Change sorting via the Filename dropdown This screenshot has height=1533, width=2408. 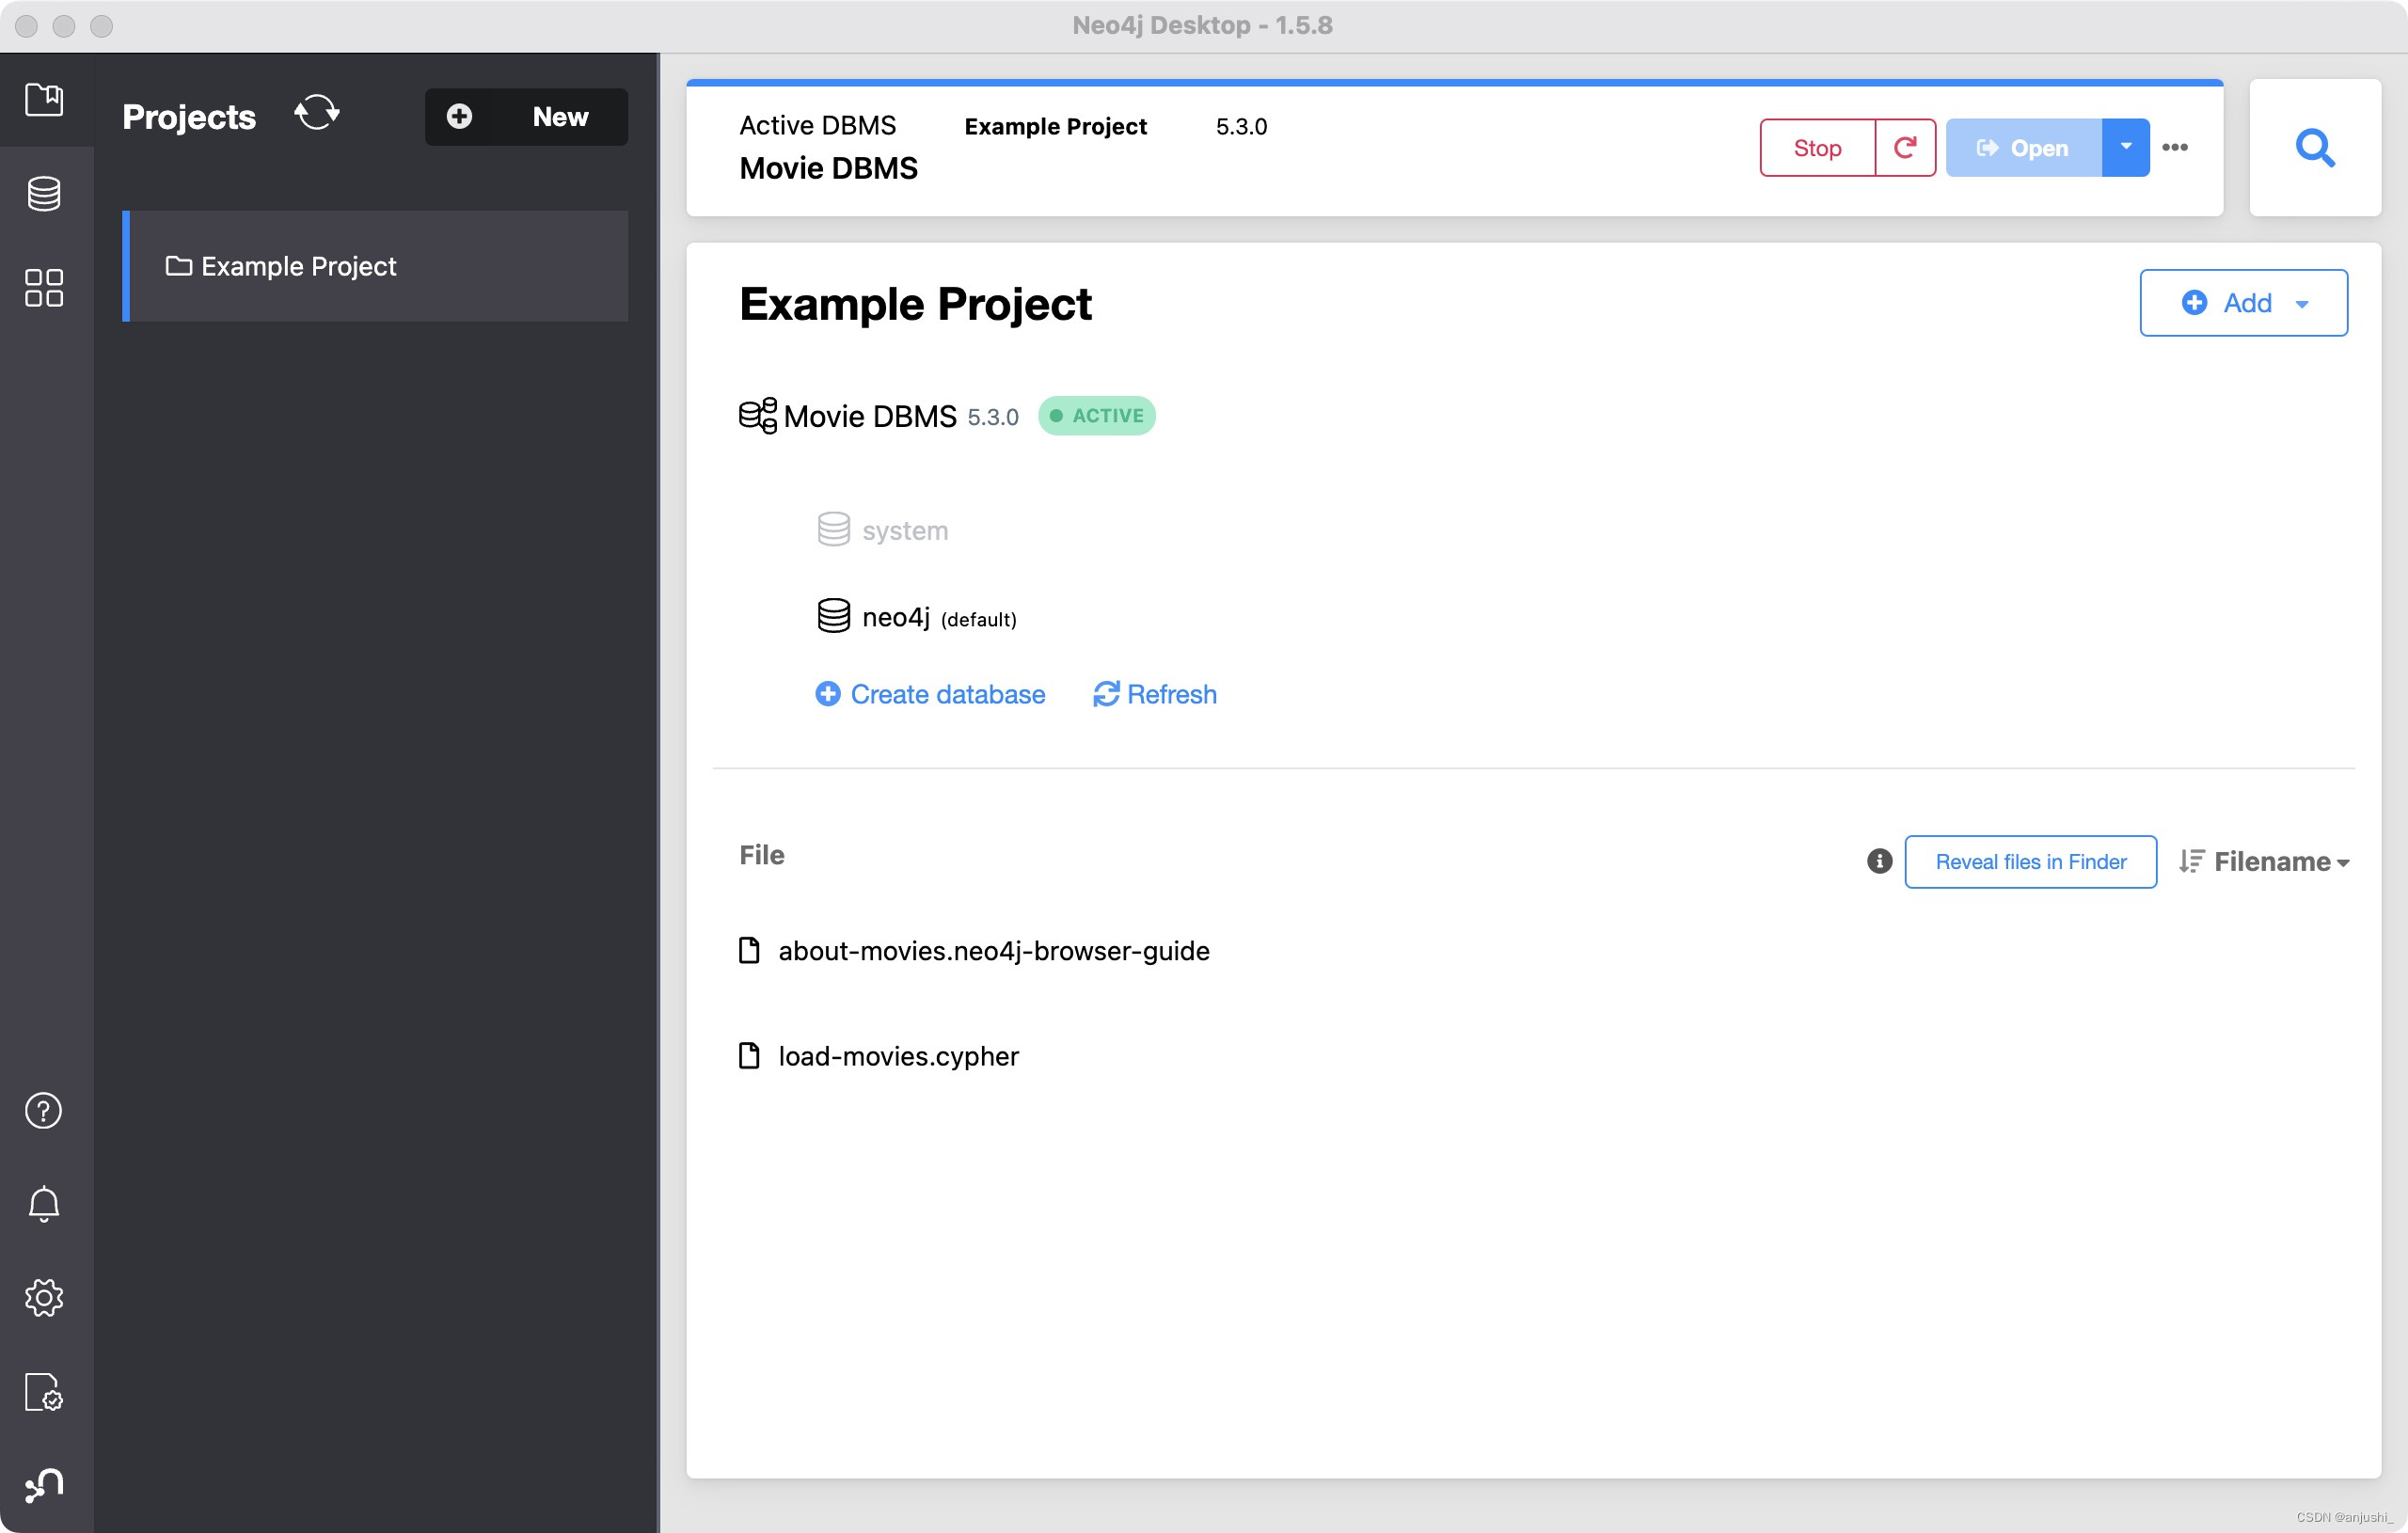[x=2265, y=861]
